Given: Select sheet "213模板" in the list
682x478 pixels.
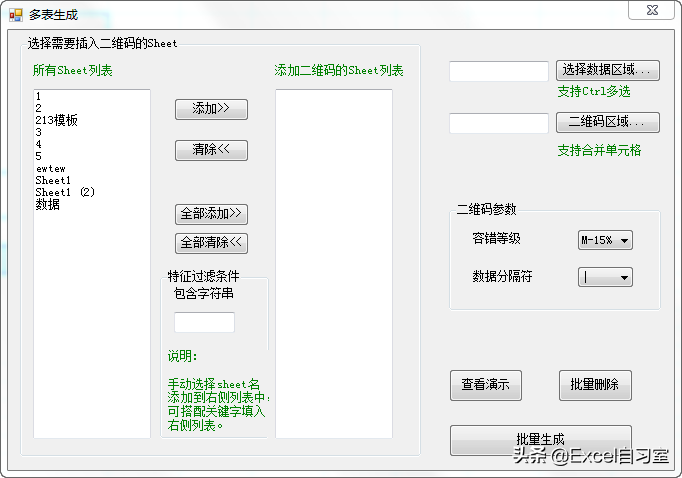Looking at the screenshot, I should (x=92, y=120).
